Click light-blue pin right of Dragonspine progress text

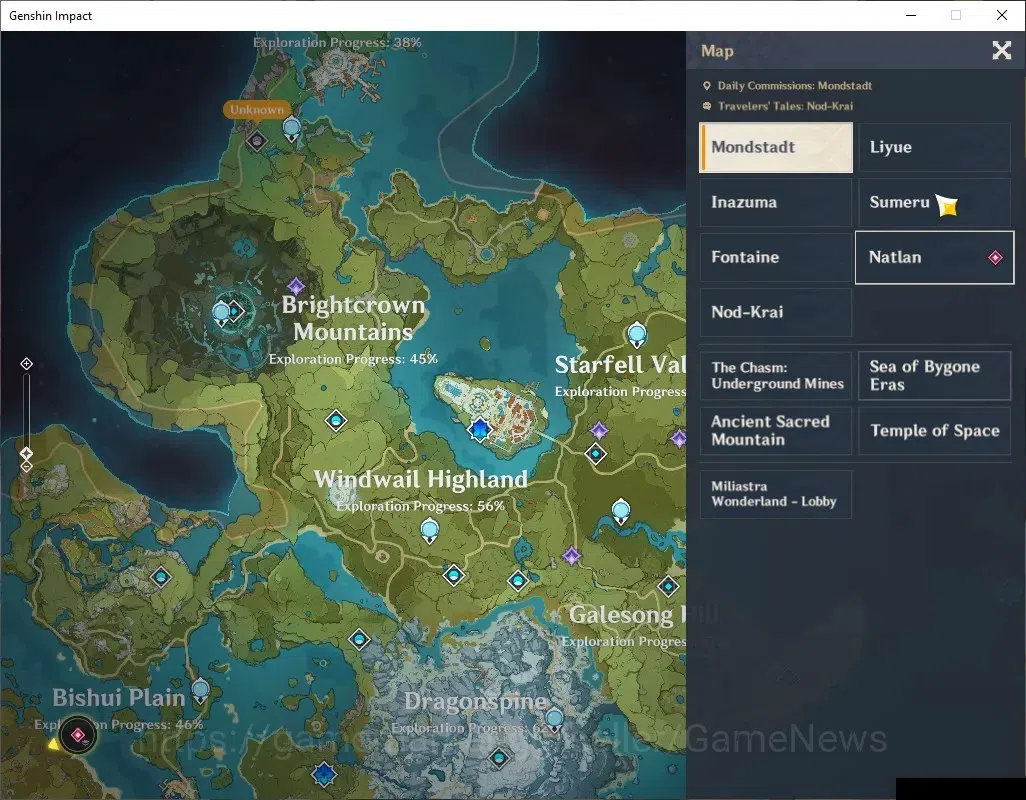[x=554, y=720]
